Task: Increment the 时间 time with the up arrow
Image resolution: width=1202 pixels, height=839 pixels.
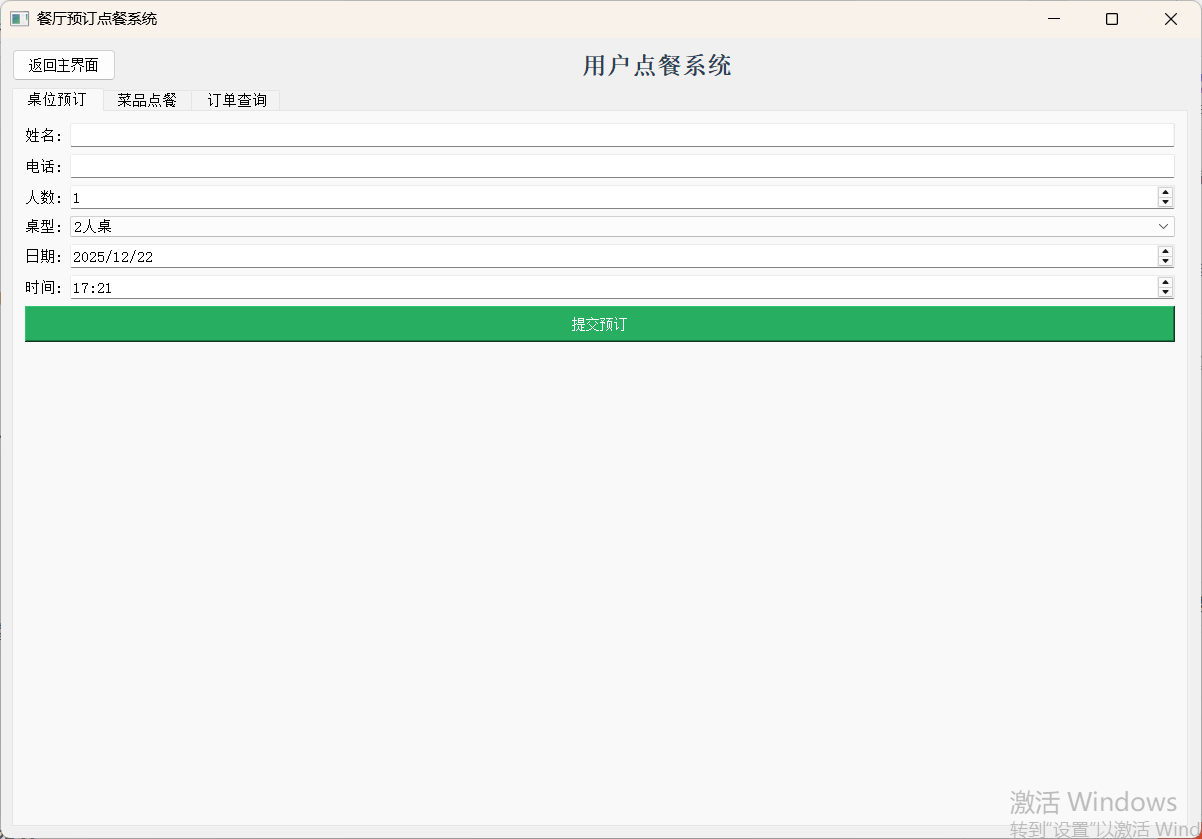Action: pos(1165,282)
